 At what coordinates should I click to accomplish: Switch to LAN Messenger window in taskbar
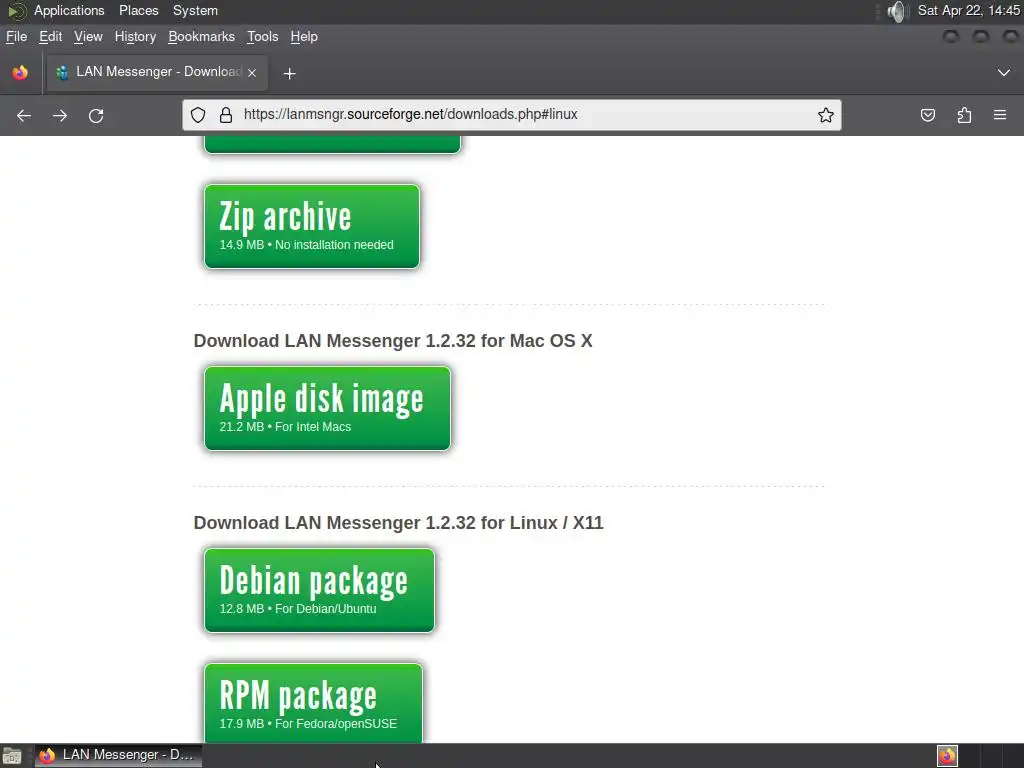point(118,756)
